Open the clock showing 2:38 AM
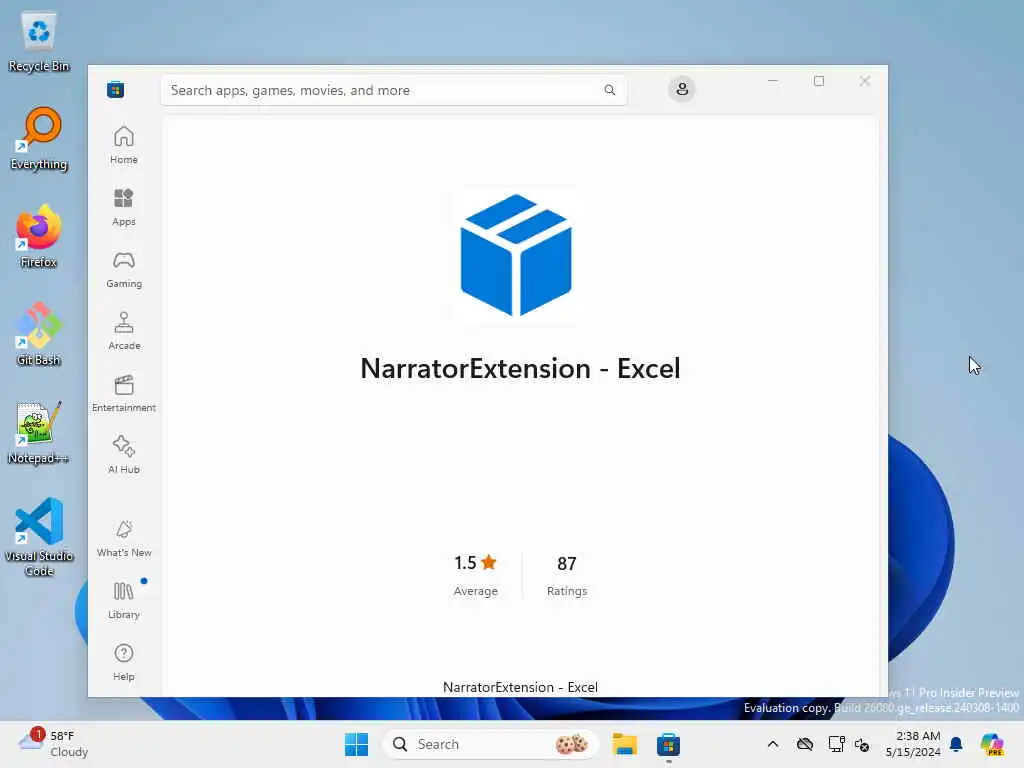The height and width of the screenshot is (768, 1024). pos(913,744)
